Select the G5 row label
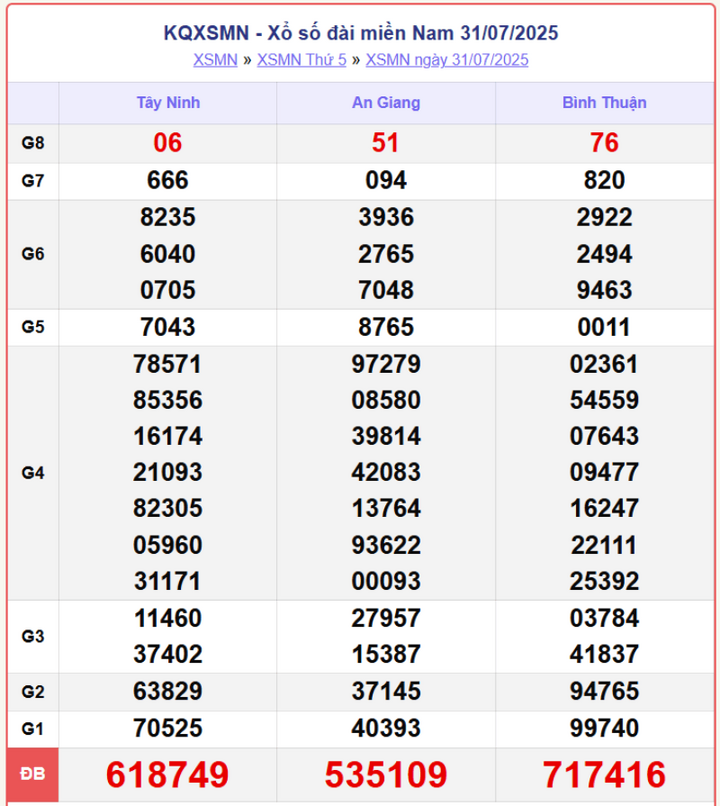This screenshot has width=720, height=806. click(33, 327)
